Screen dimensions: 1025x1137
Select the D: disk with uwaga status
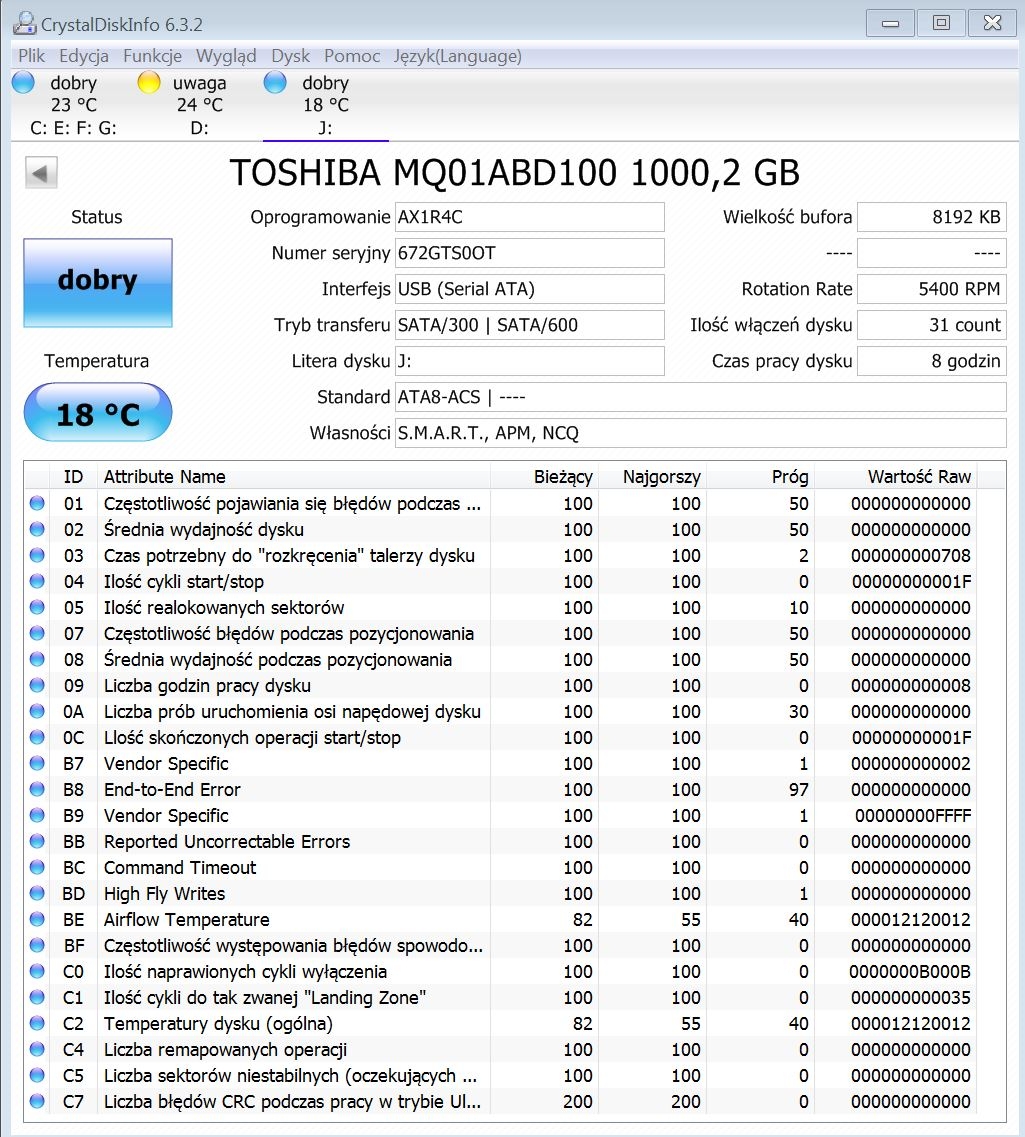pyautogui.click(x=199, y=105)
